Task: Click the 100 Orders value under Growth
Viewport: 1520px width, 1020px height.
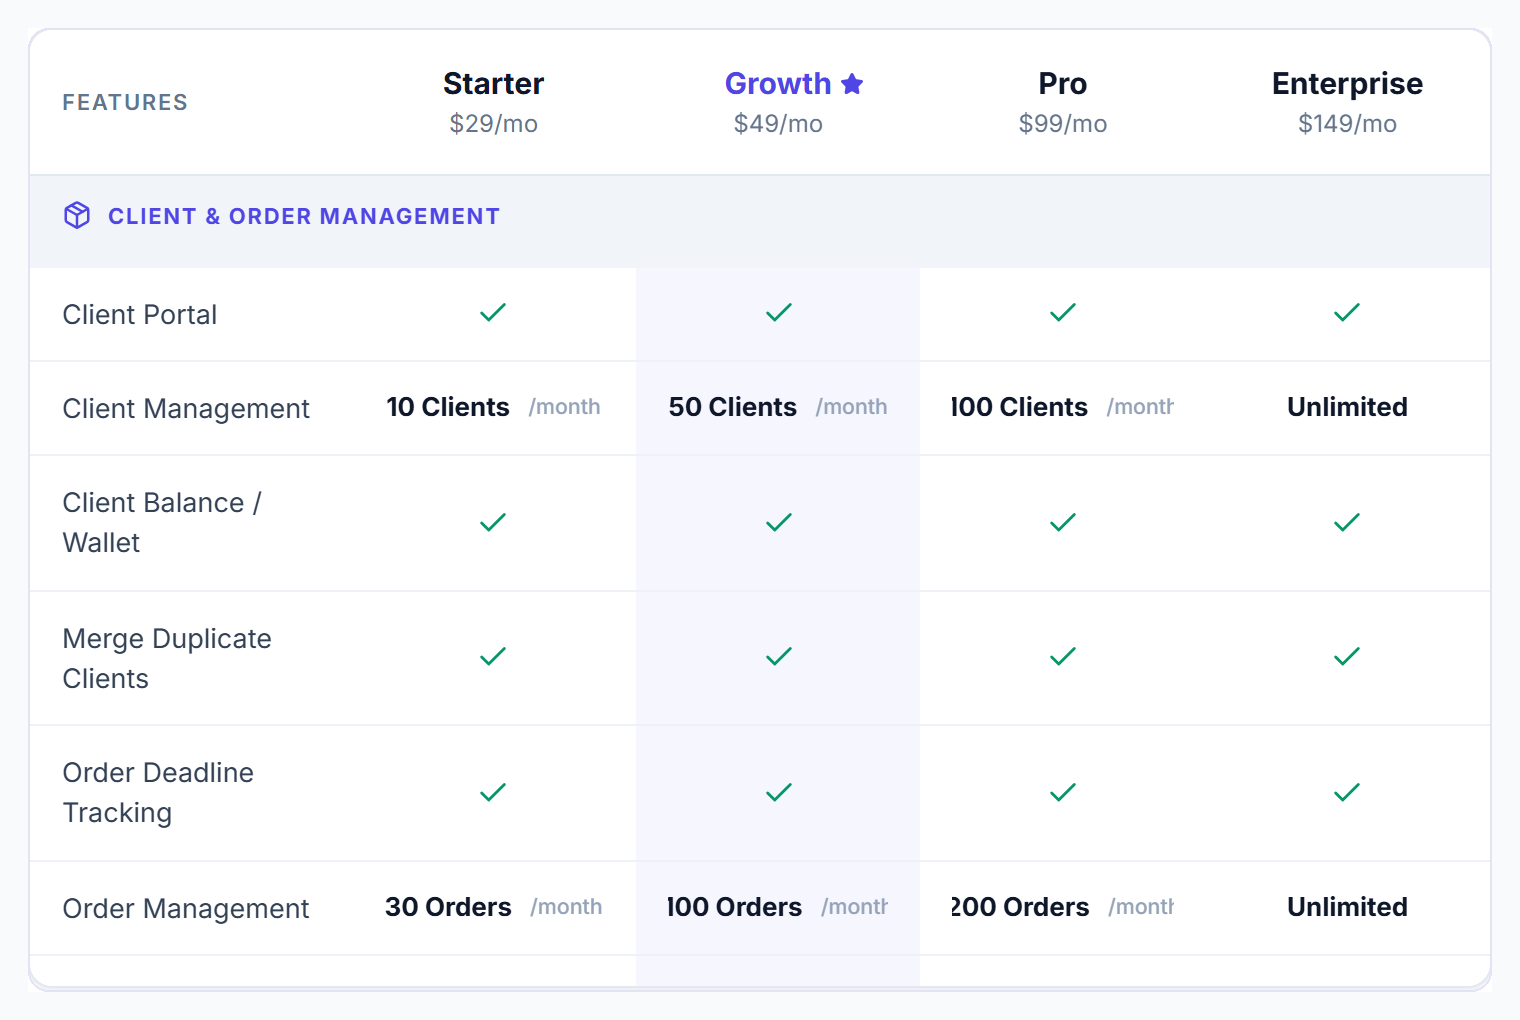Action: 735,907
